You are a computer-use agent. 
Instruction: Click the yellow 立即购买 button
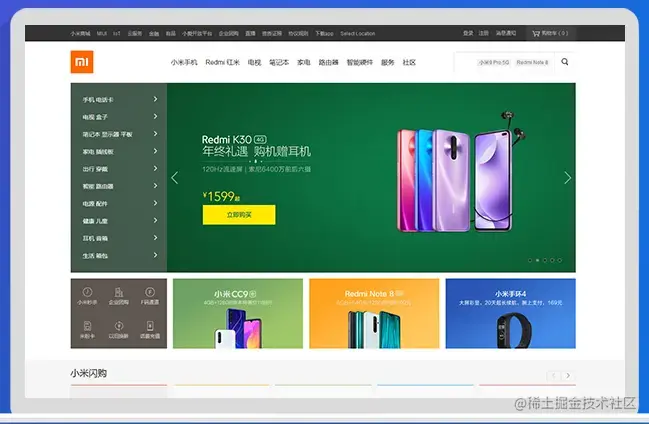pyautogui.click(x=239, y=214)
